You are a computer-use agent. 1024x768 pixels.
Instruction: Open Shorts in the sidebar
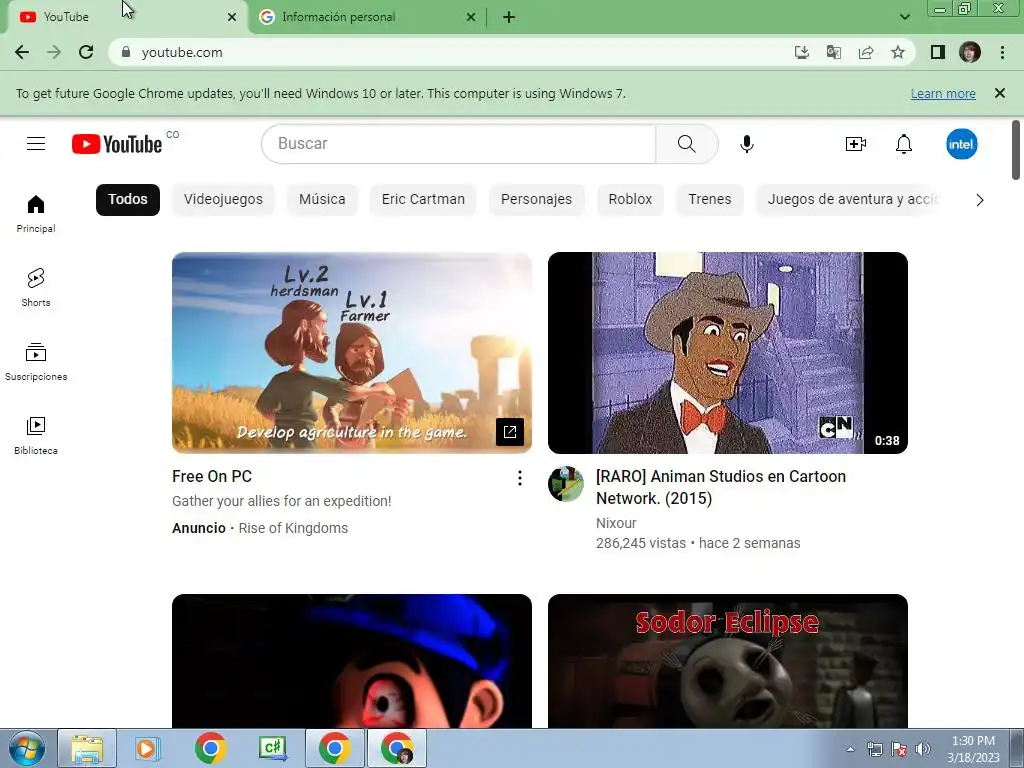(36, 287)
